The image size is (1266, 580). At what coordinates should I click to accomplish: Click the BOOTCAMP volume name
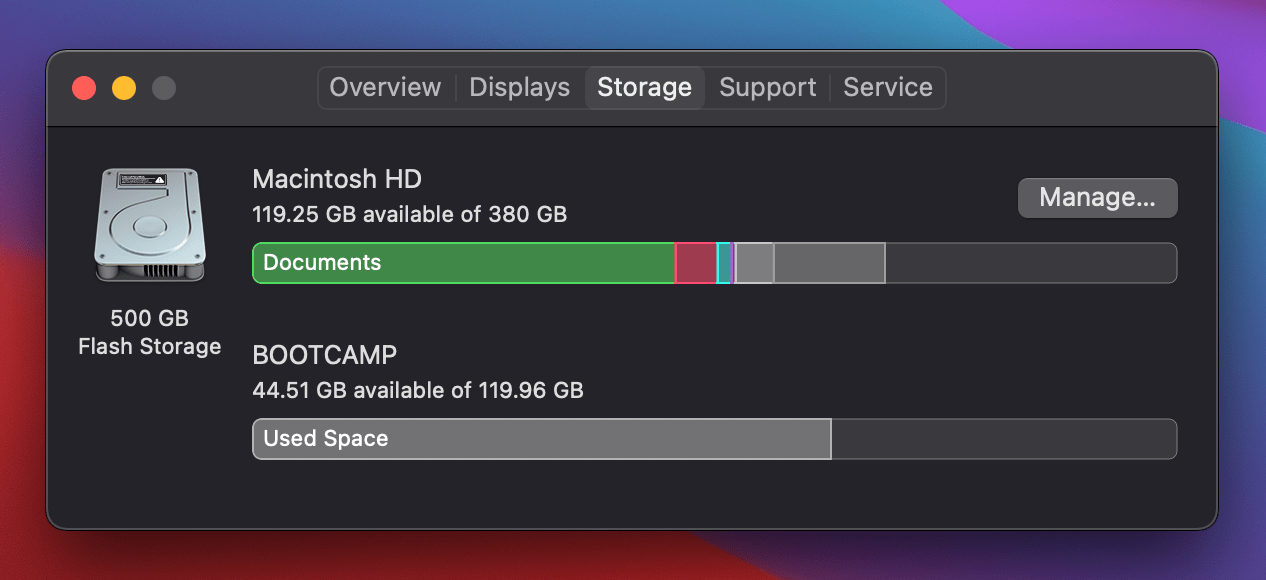point(325,355)
